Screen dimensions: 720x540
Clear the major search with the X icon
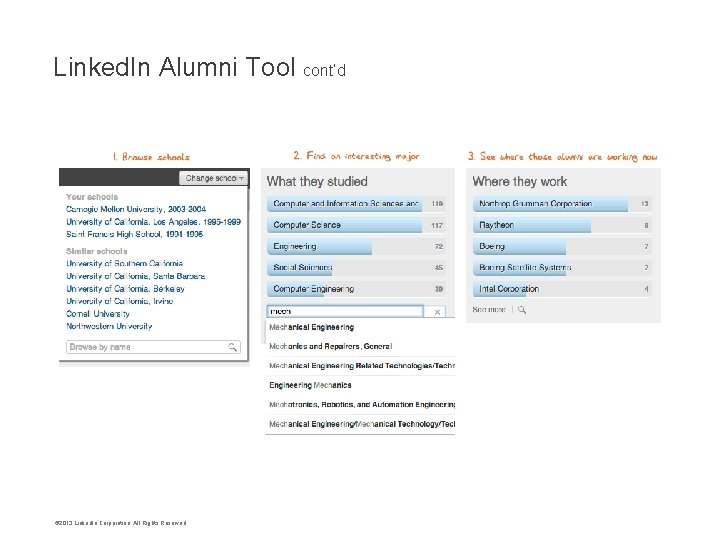(437, 312)
